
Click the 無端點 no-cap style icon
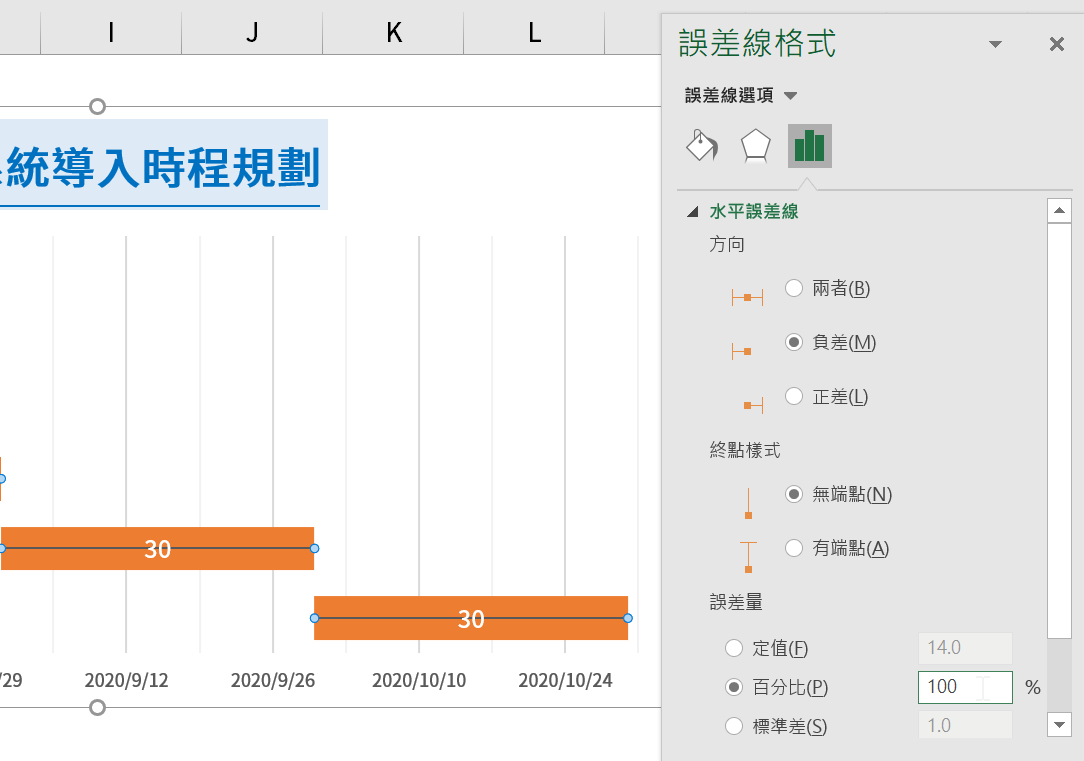(748, 503)
